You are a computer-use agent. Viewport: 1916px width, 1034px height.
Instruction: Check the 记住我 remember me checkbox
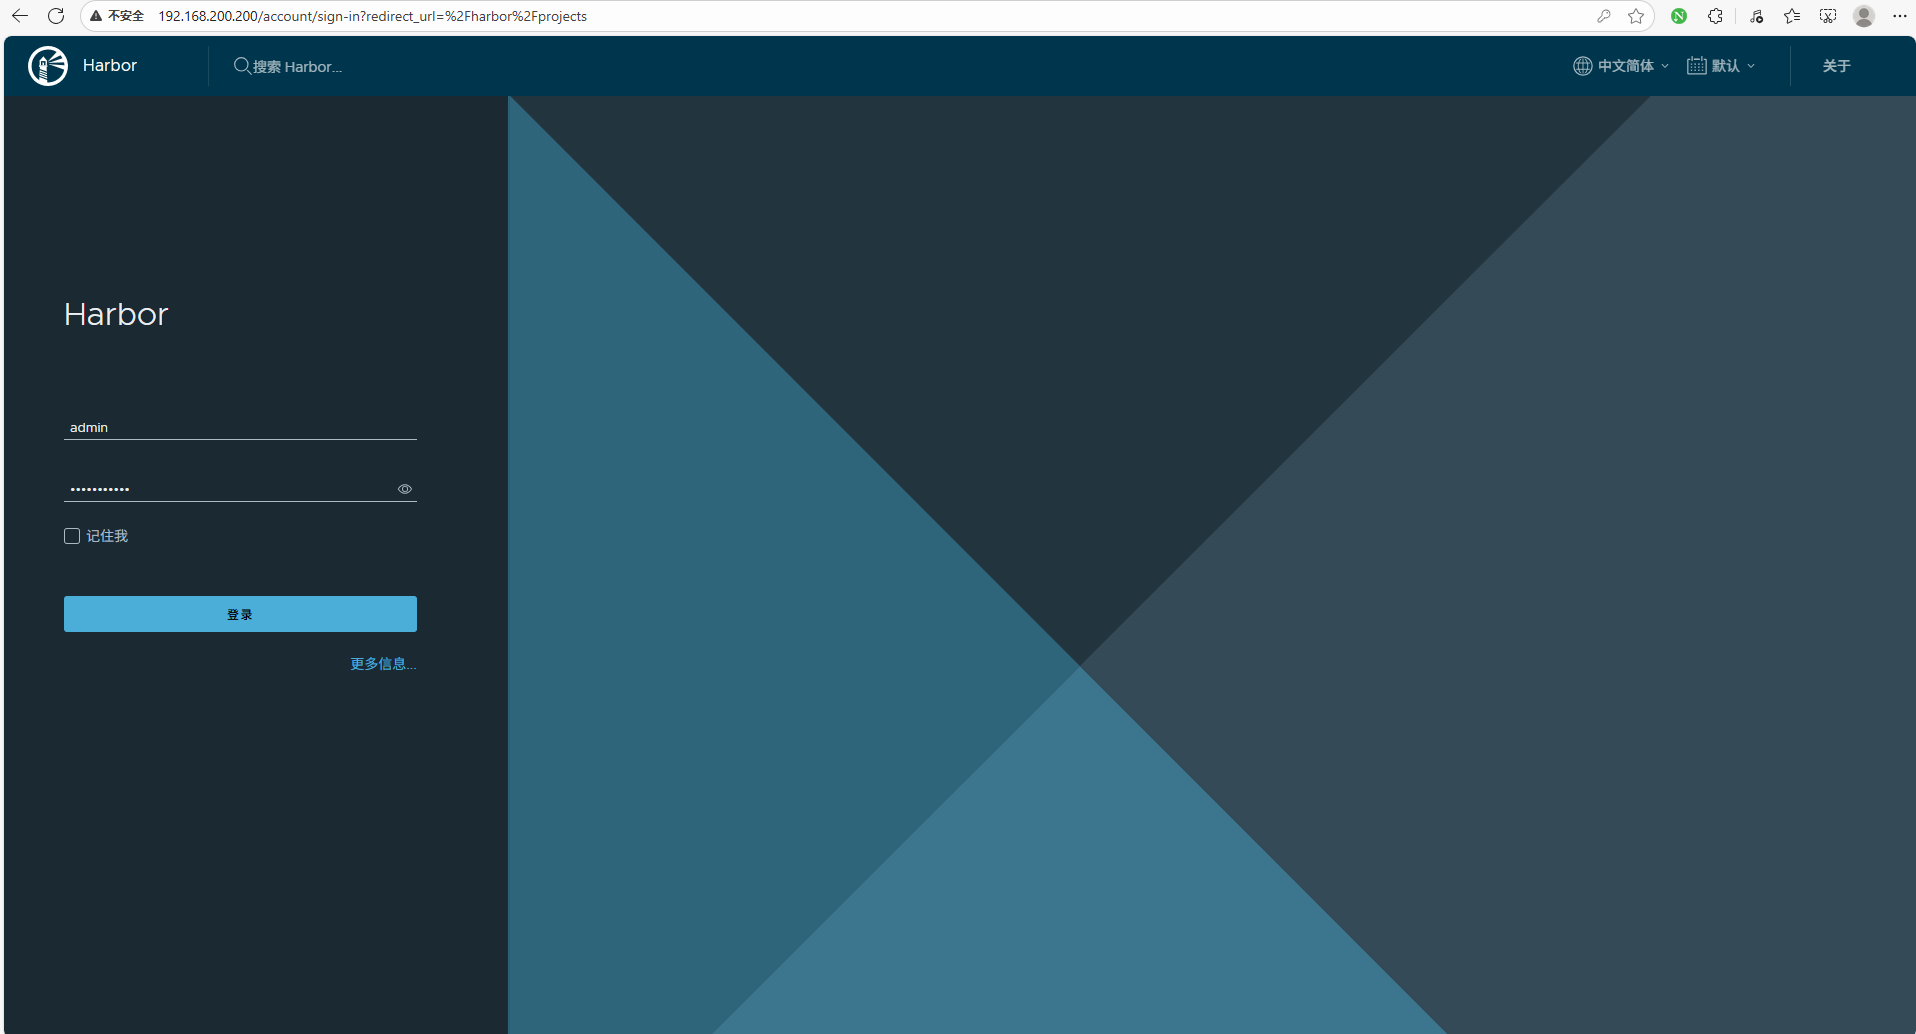pos(72,536)
